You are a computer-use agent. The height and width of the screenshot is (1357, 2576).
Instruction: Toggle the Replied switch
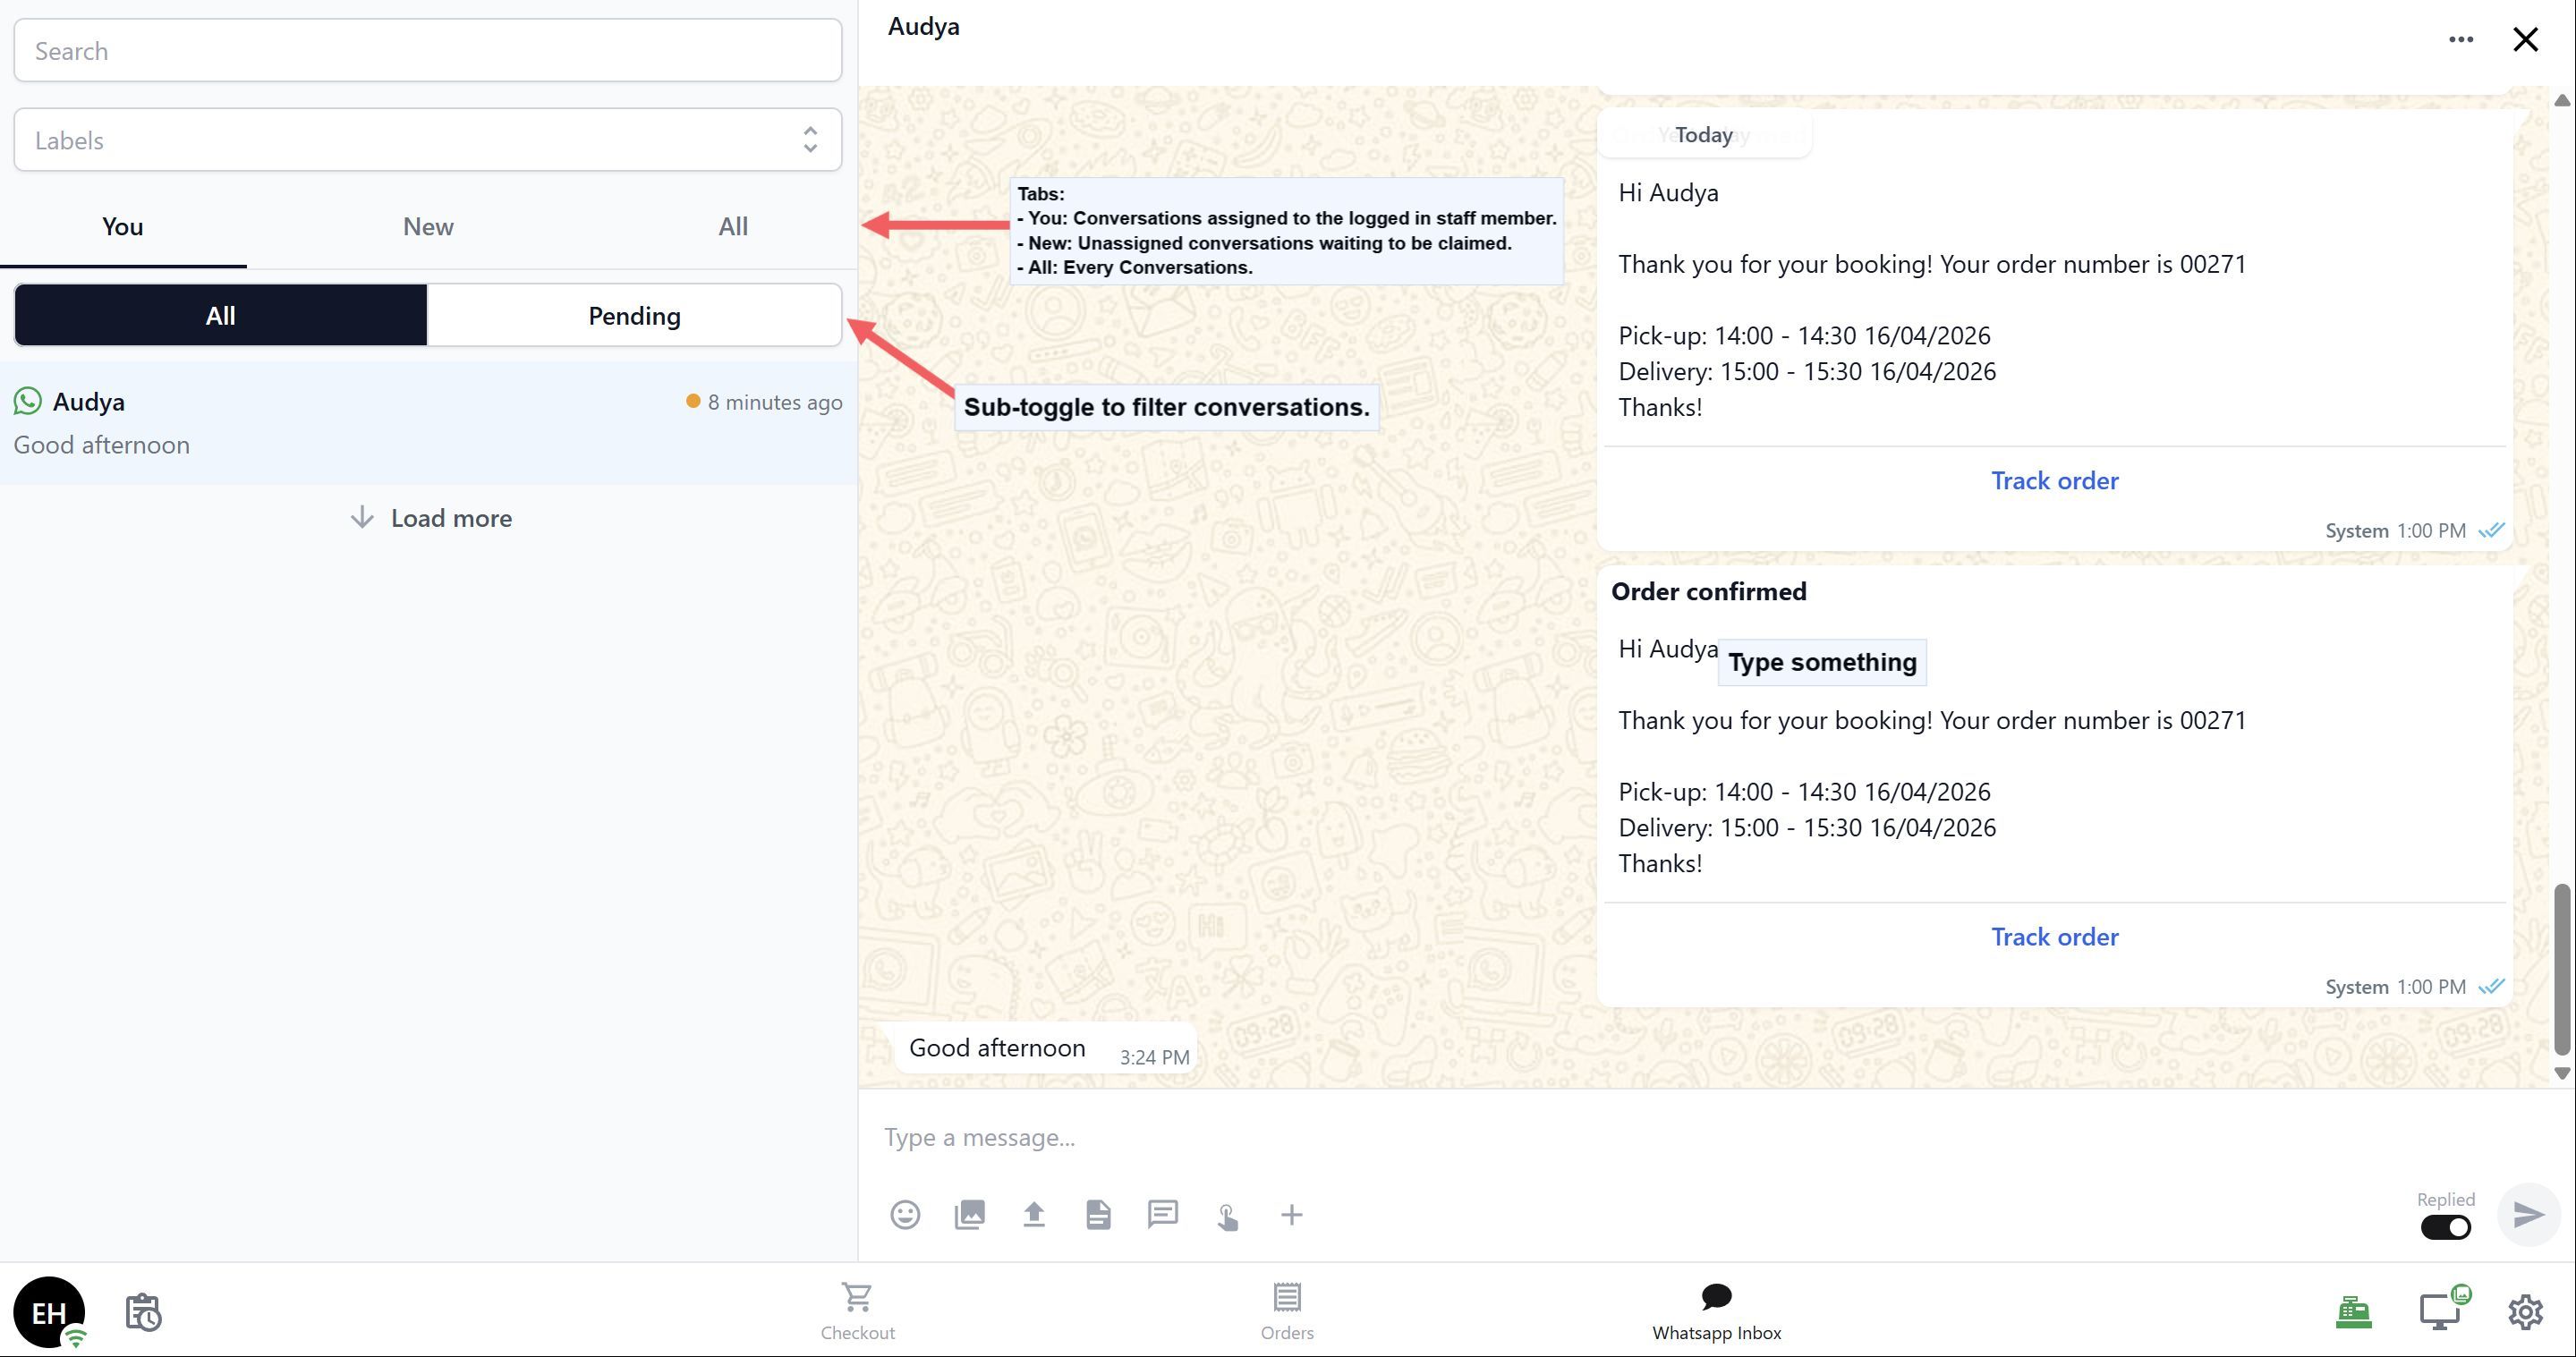2445,1227
